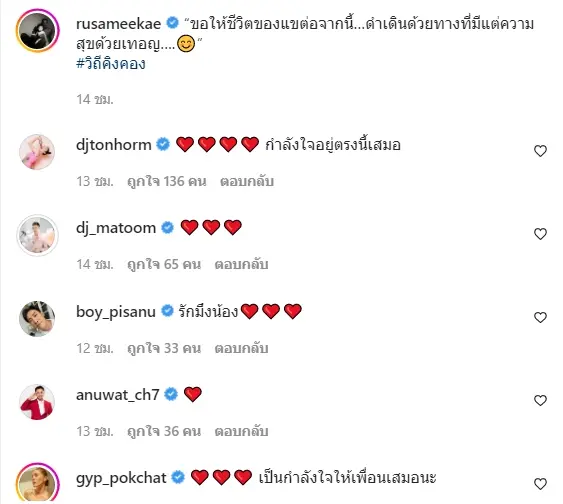Open gyp_pokchat's profile picture story
The height and width of the screenshot is (504, 563).
tap(37, 483)
